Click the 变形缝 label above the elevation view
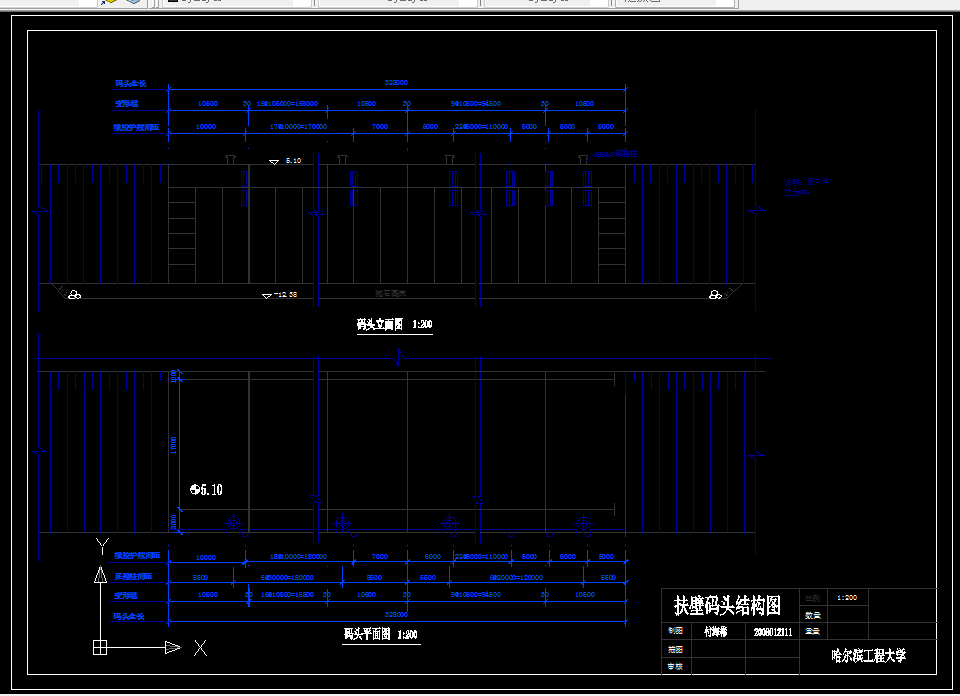The width and height of the screenshot is (960, 696). click(x=127, y=103)
